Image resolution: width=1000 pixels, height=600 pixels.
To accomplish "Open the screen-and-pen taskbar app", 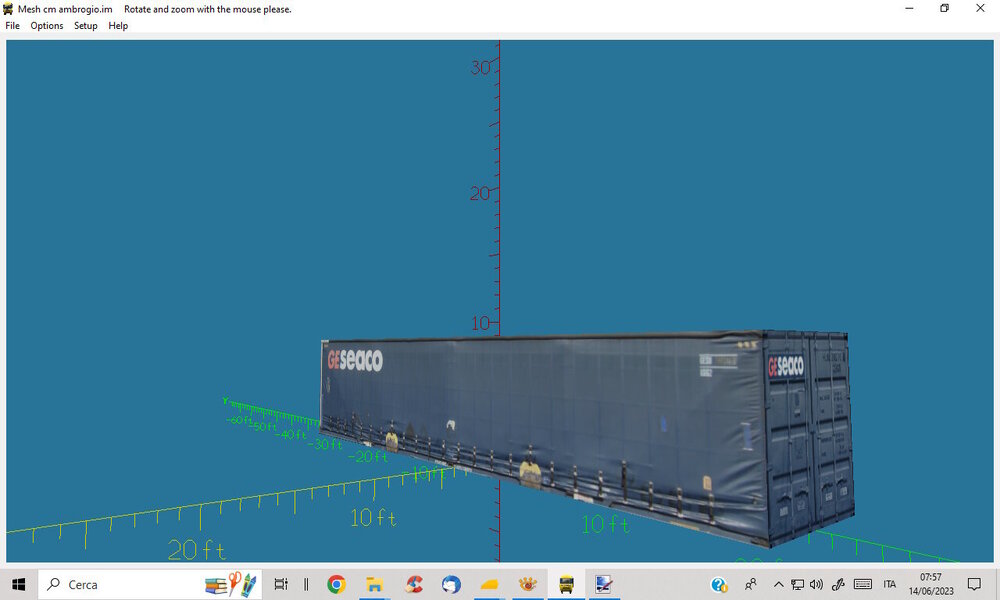I will tap(603, 584).
